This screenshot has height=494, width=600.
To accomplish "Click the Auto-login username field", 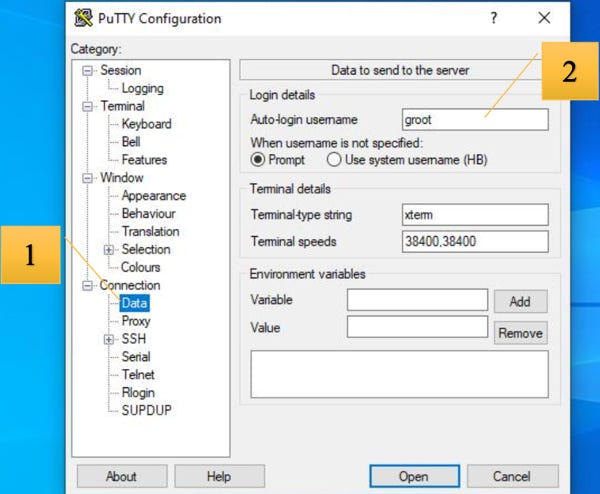I will click(475, 120).
